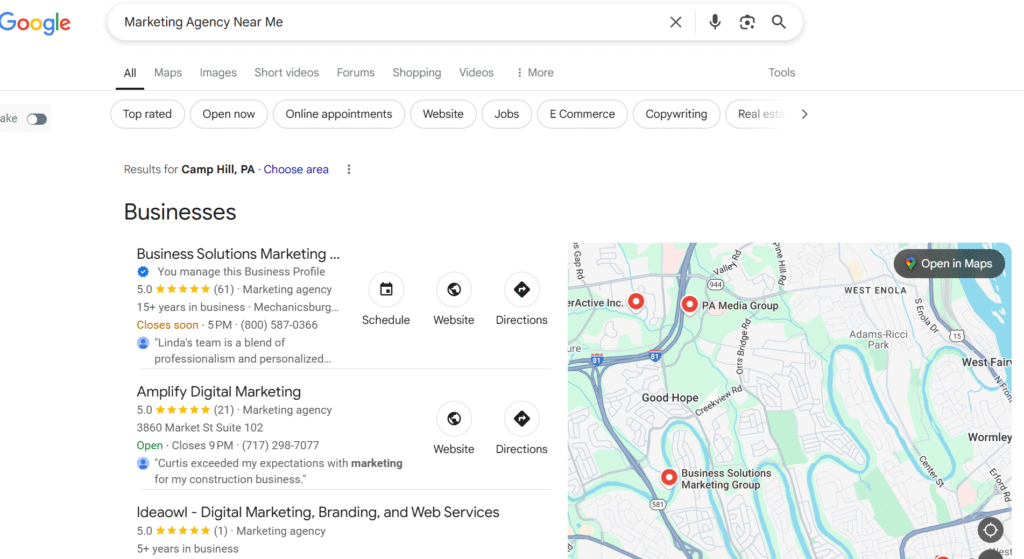Open Google Lens image search icon
The height and width of the screenshot is (559, 1024).
point(747,22)
